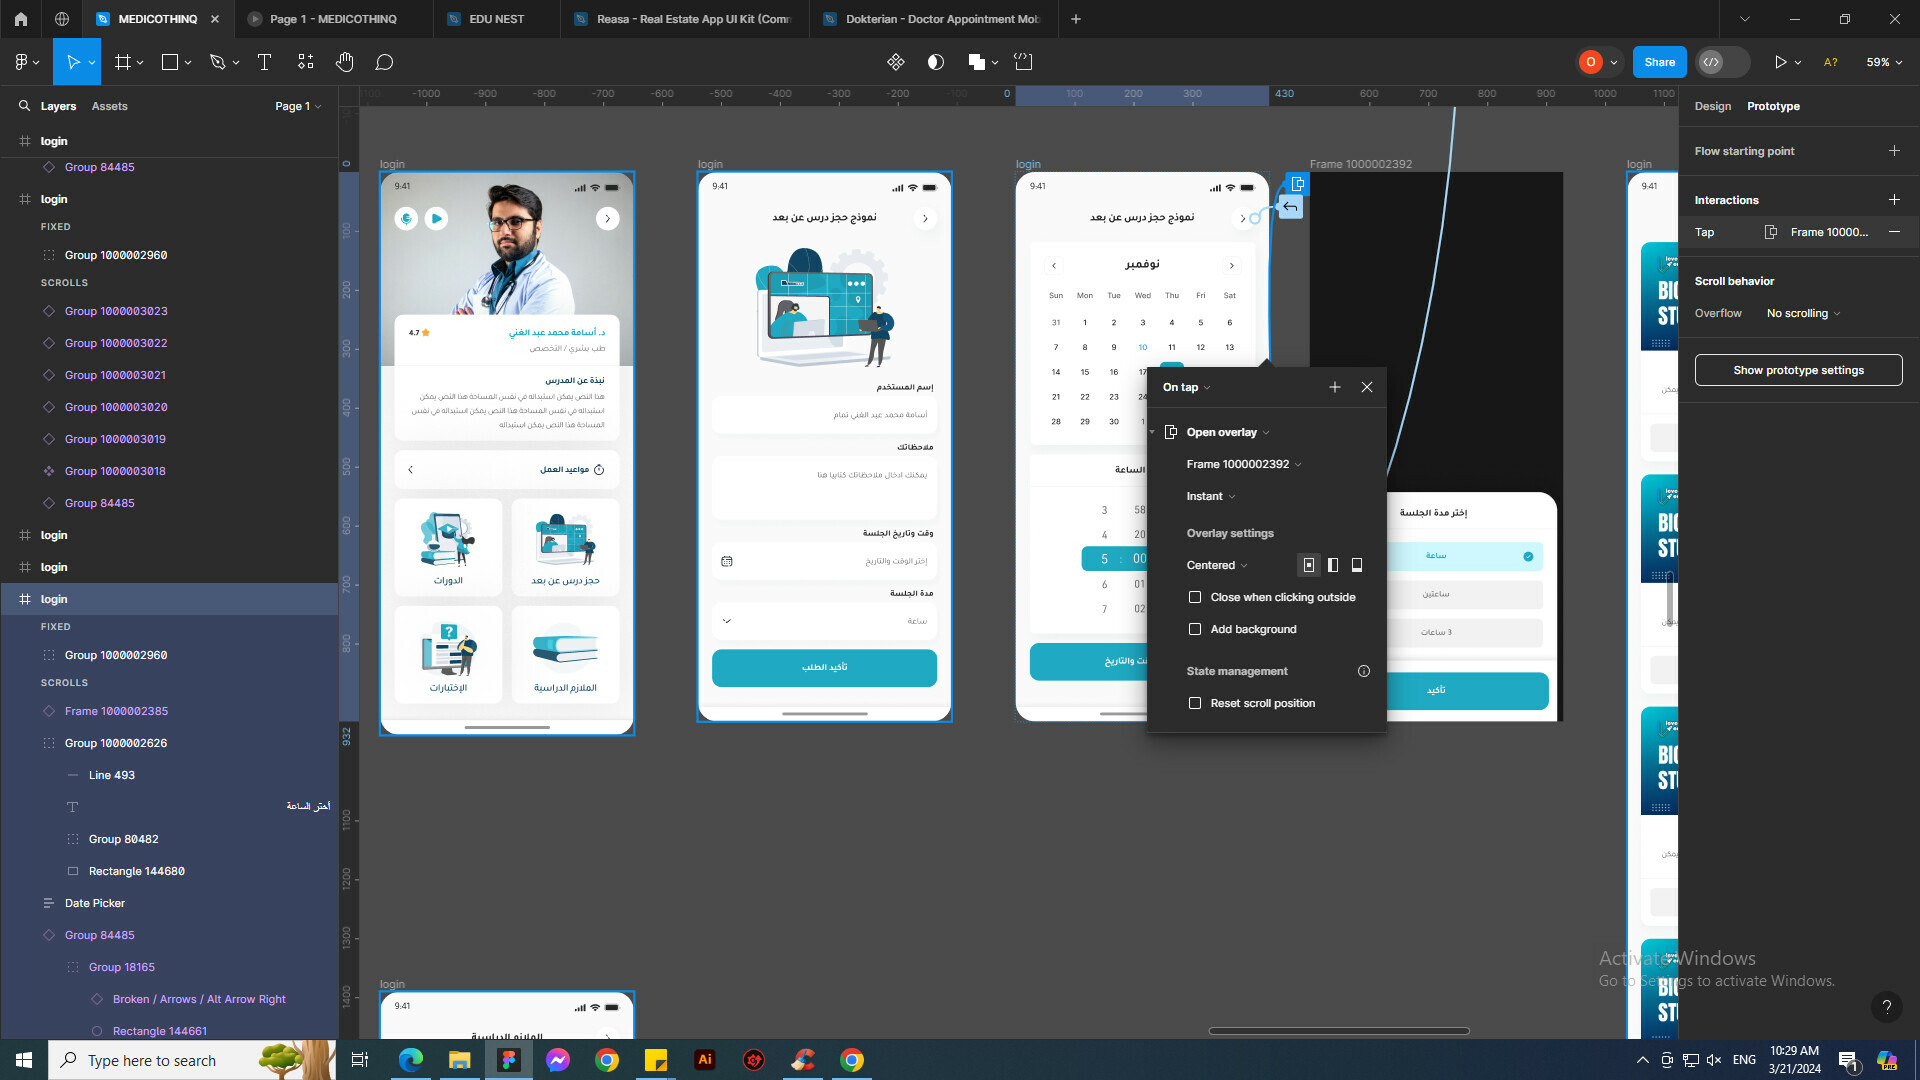
Task: Click the Boolean union icon
Action: tap(976, 62)
